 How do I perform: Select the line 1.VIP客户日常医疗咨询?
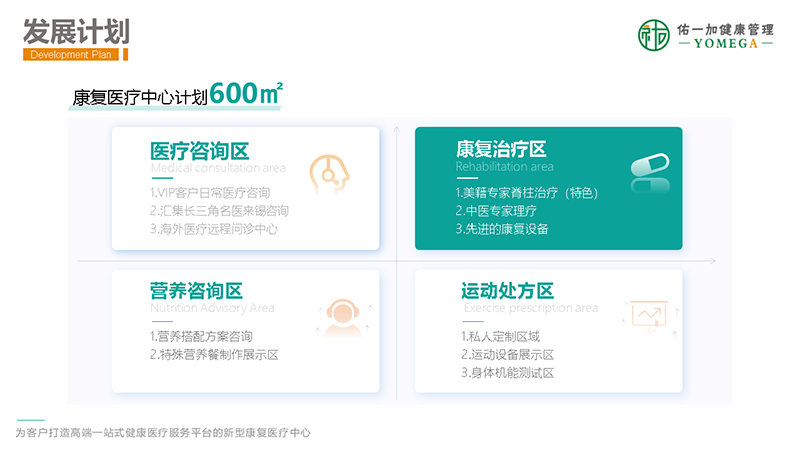coord(210,192)
